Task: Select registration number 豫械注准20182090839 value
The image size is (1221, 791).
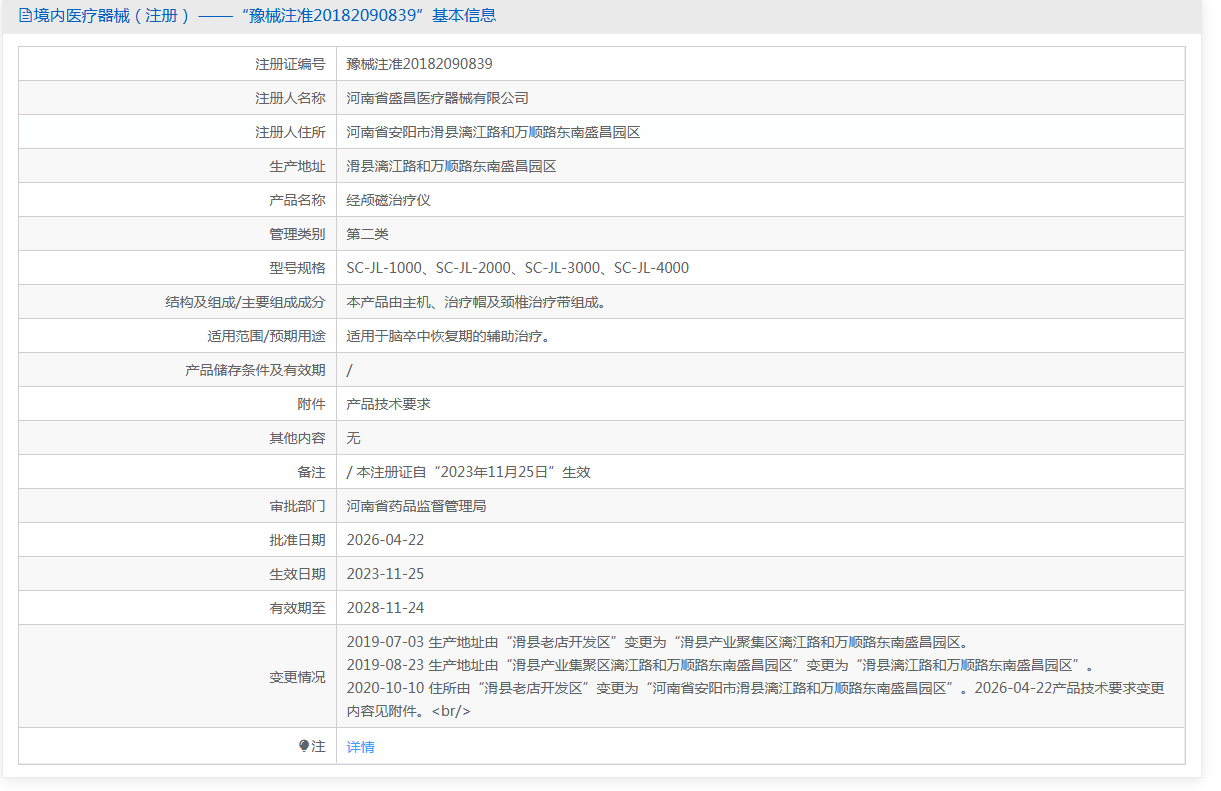Action: point(420,64)
